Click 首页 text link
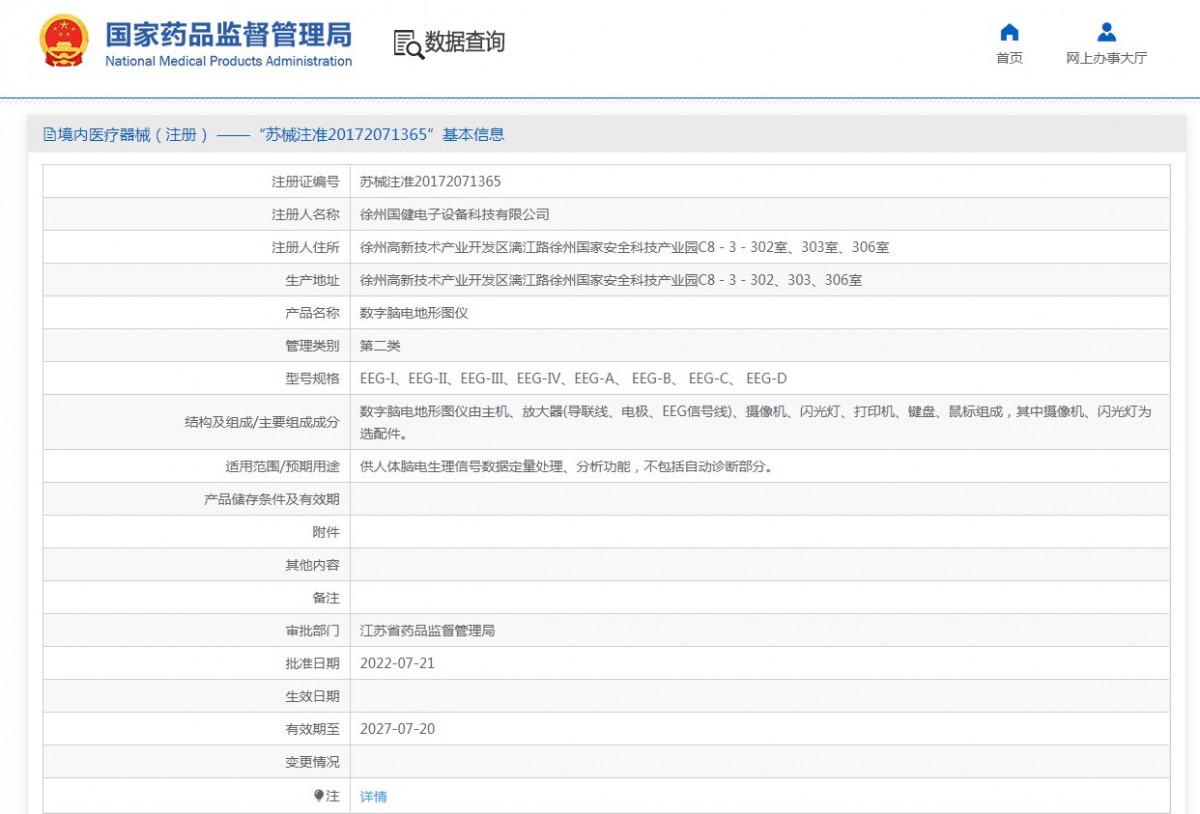Image resolution: width=1200 pixels, height=814 pixels. 1010,58
